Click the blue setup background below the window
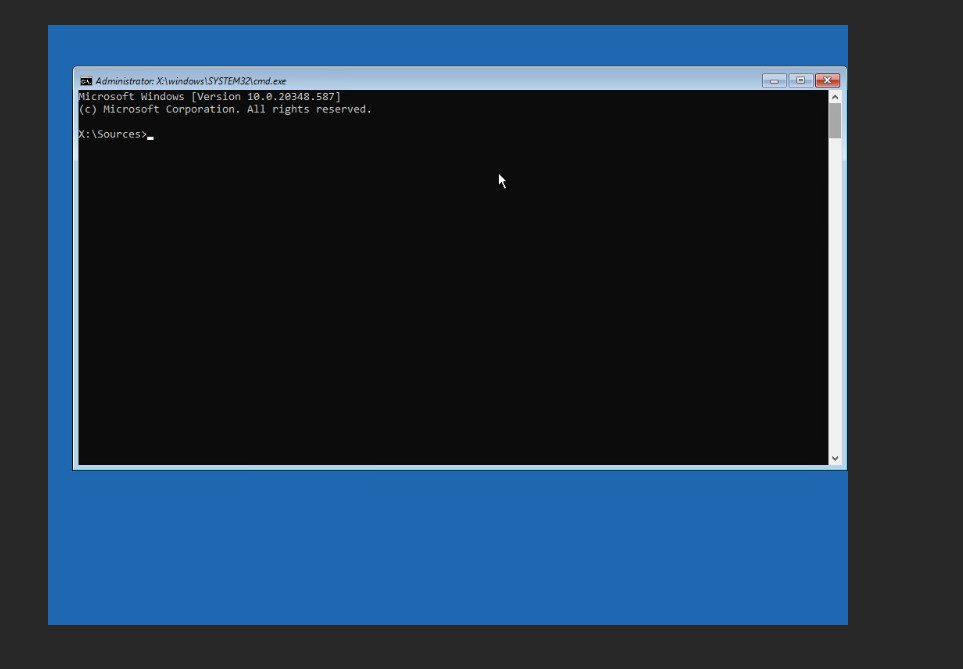 pyautogui.click(x=450, y=550)
